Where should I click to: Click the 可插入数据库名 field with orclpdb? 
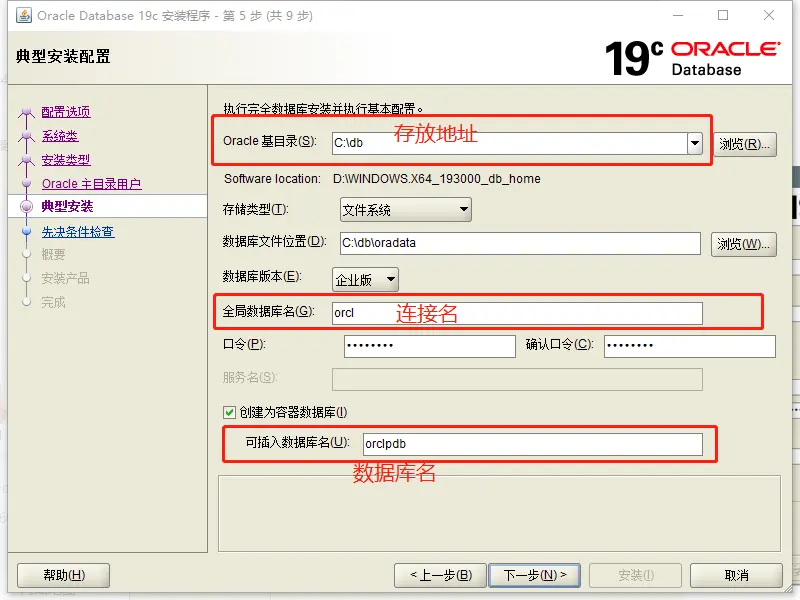[x=533, y=444]
